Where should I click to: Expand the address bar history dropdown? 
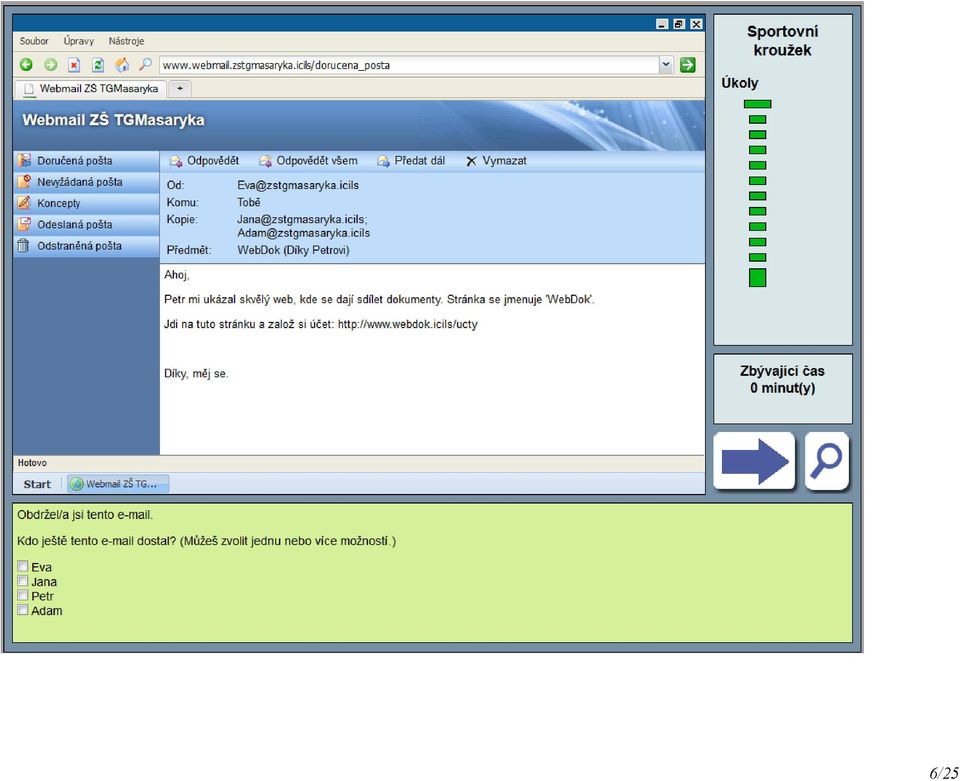(x=666, y=65)
